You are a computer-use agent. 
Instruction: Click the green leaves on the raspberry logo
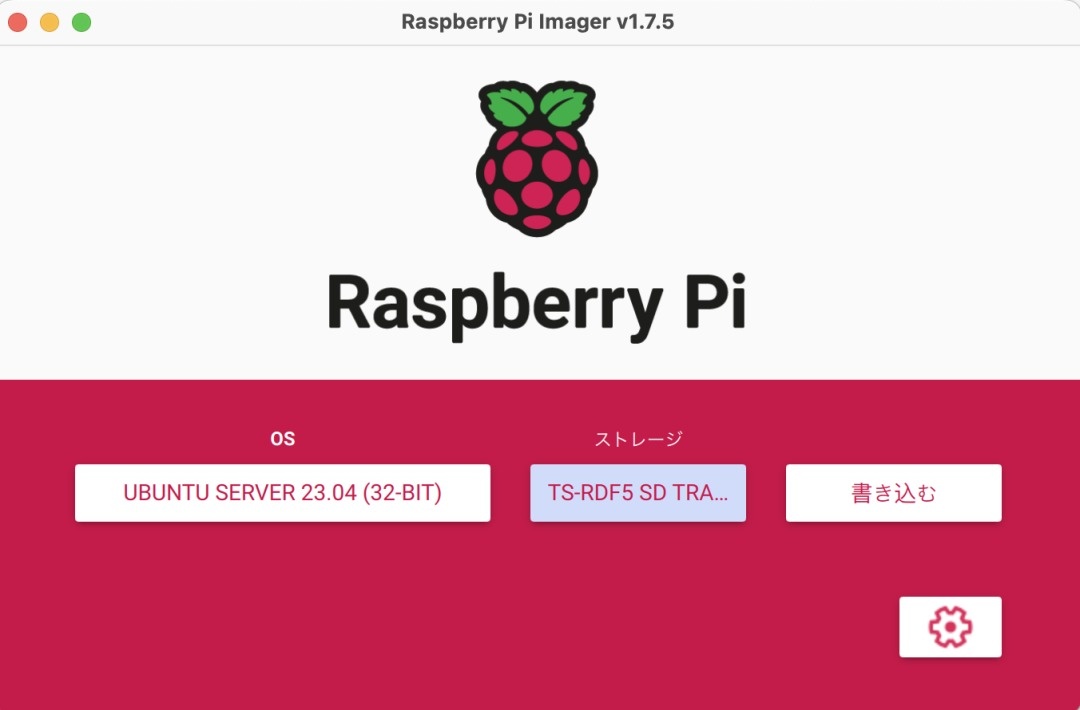click(537, 105)
